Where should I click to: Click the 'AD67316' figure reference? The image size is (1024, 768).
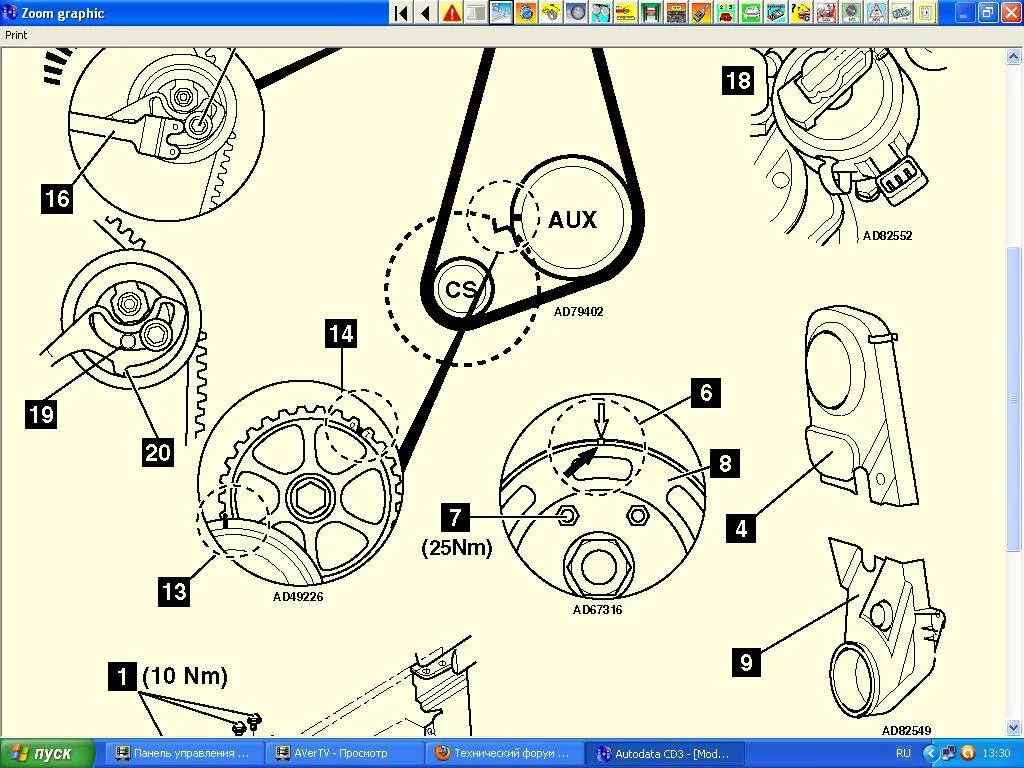(598, 609)
